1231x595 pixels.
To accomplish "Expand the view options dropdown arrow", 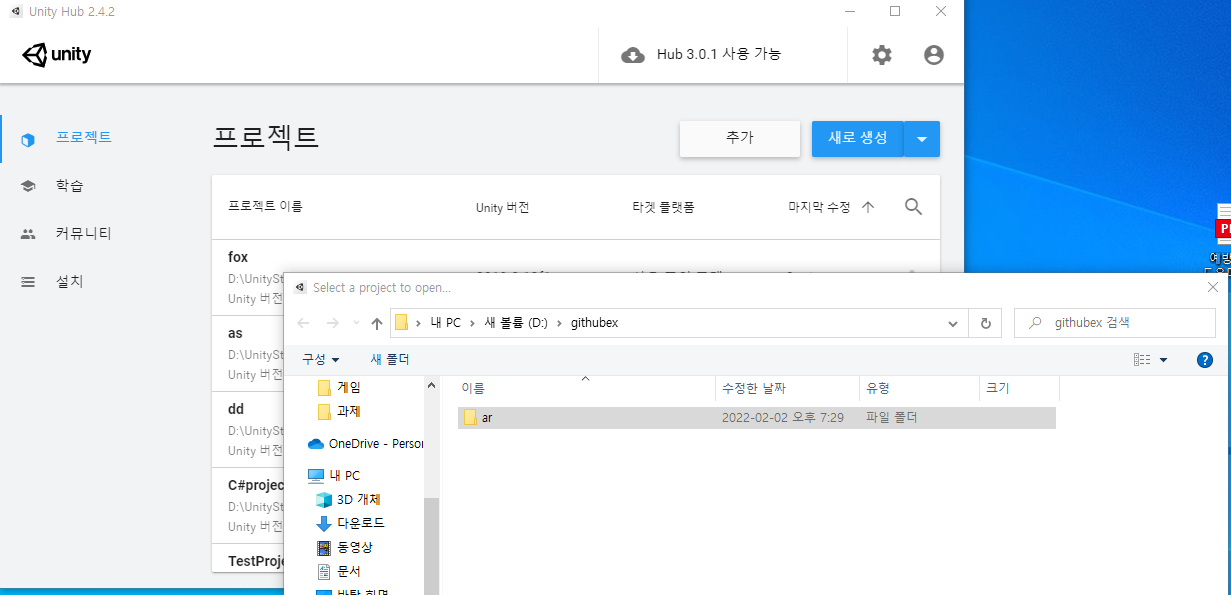I will pyautogui.click(x=1163, y=360).
